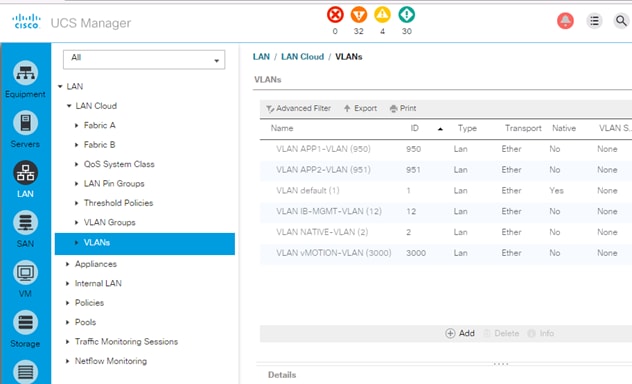The height and width of the screenshot is (384, 632).
Task: Expand Threshold Policies node
Action: 77,203
